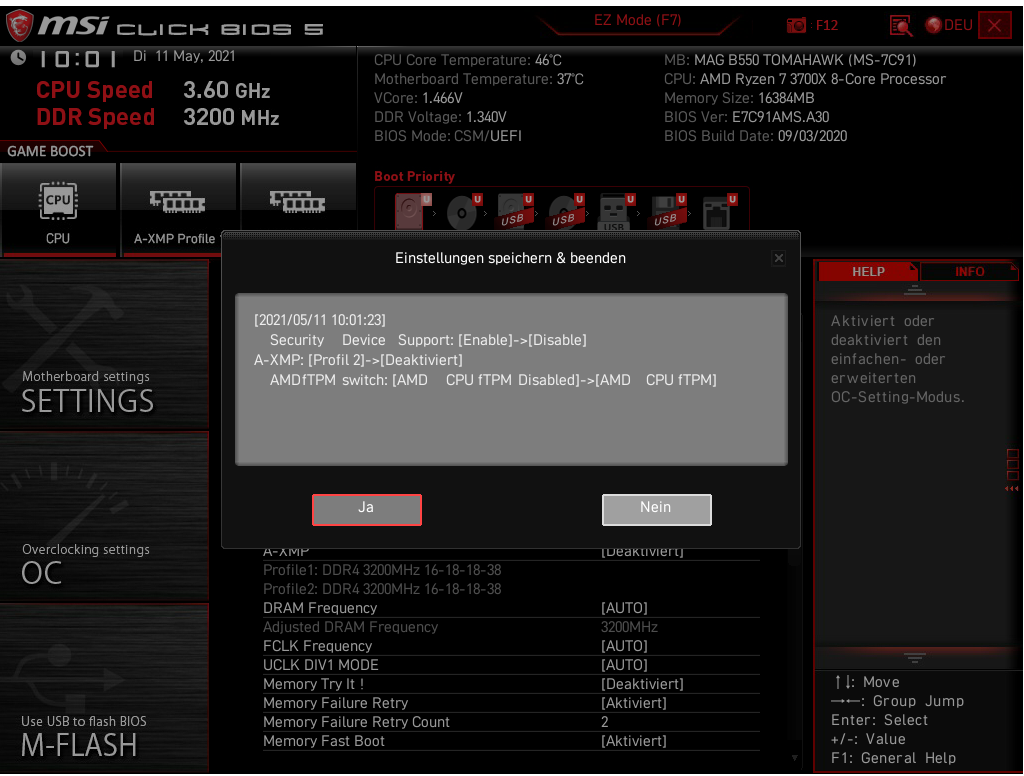Click the Boot Priority heading

coord(414,176)
